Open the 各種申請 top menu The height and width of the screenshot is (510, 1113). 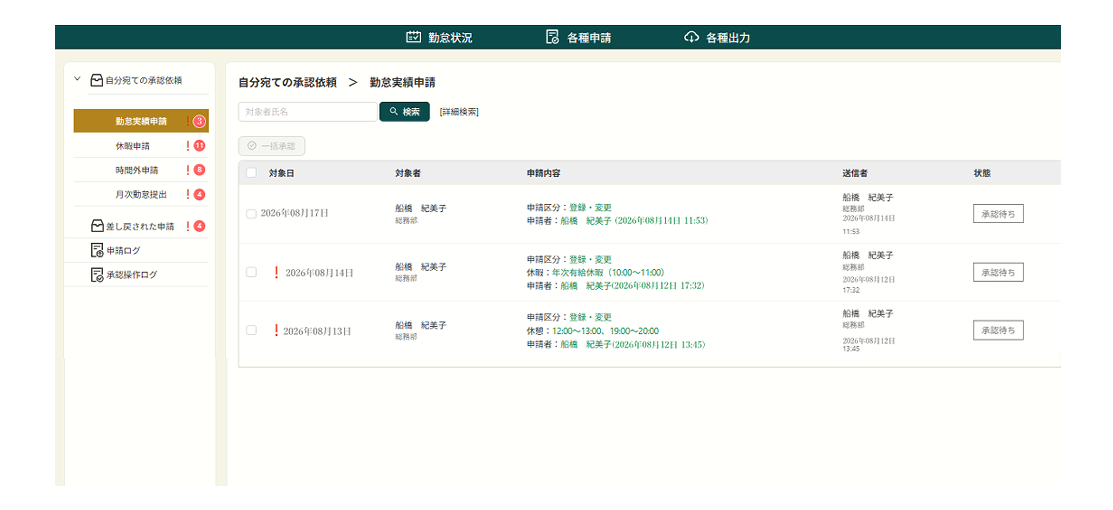578,38
